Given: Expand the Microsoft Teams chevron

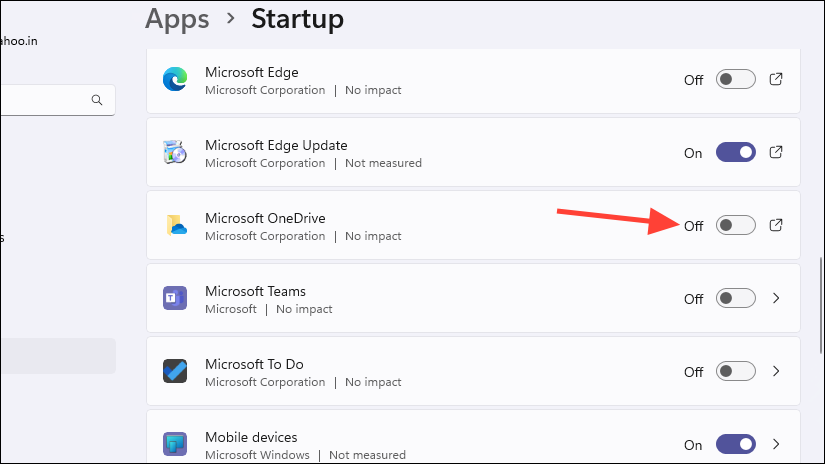Looking at the screenshot, I should 776,298.
